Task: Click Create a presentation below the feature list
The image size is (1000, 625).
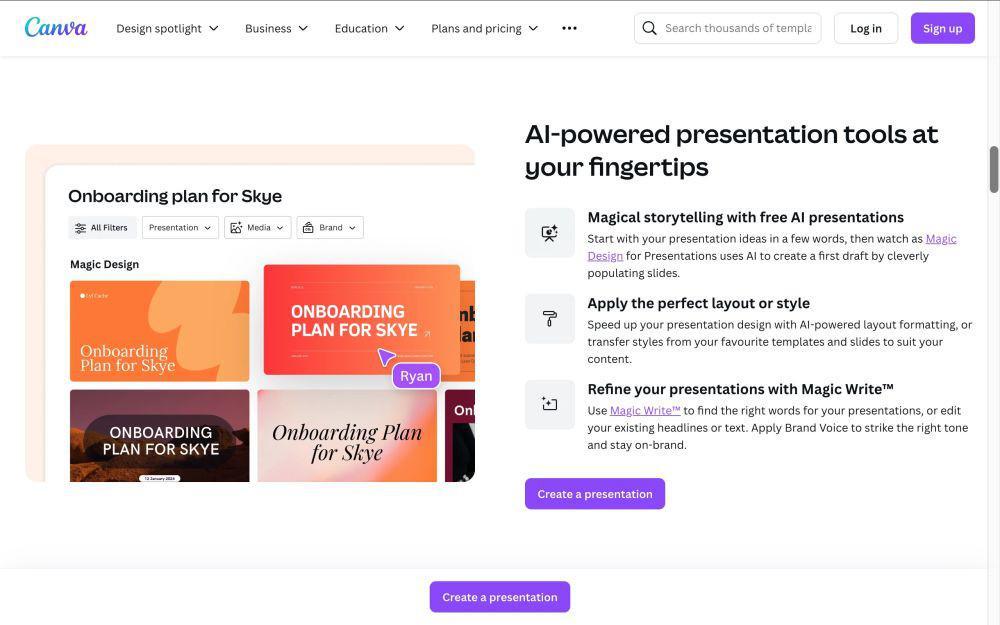Action: 594,494
